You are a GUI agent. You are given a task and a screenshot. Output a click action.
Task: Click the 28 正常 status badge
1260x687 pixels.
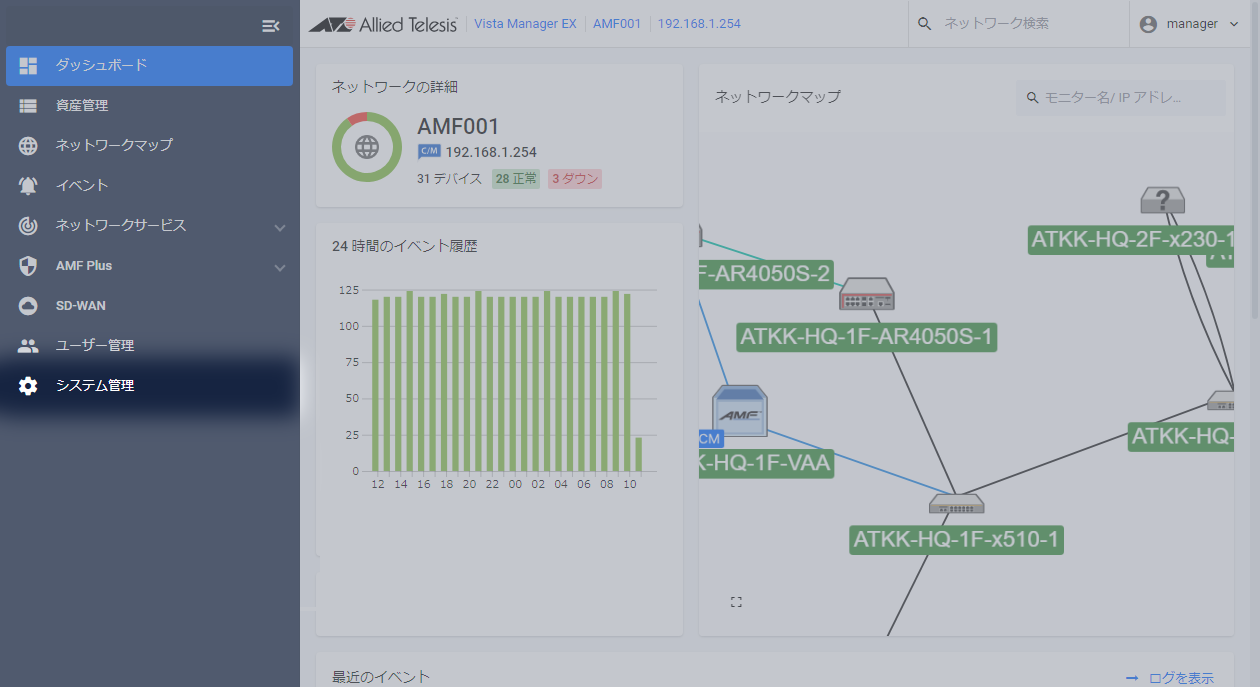(516, 179)
